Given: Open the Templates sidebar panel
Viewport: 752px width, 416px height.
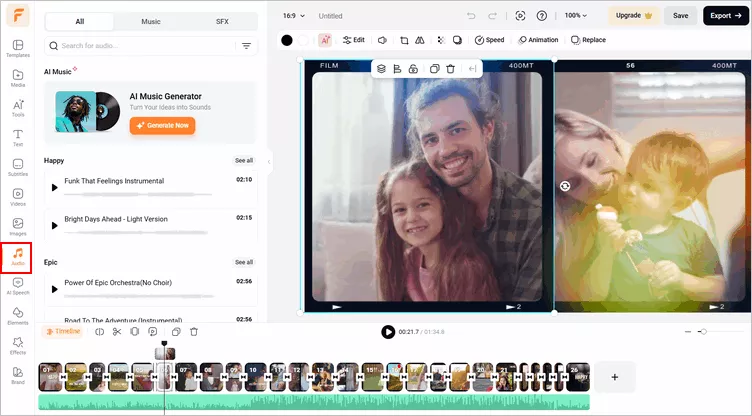Looking at the screenshot, I should [18, 48].
